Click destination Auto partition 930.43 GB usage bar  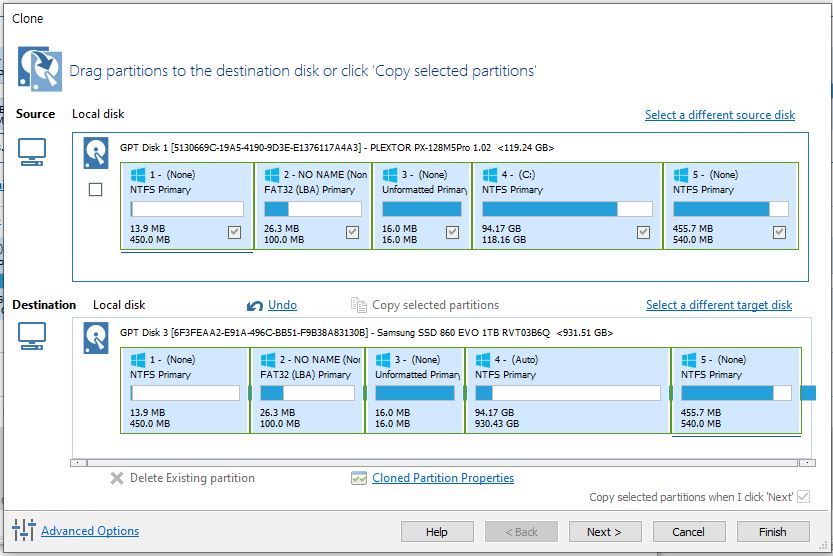568,393
